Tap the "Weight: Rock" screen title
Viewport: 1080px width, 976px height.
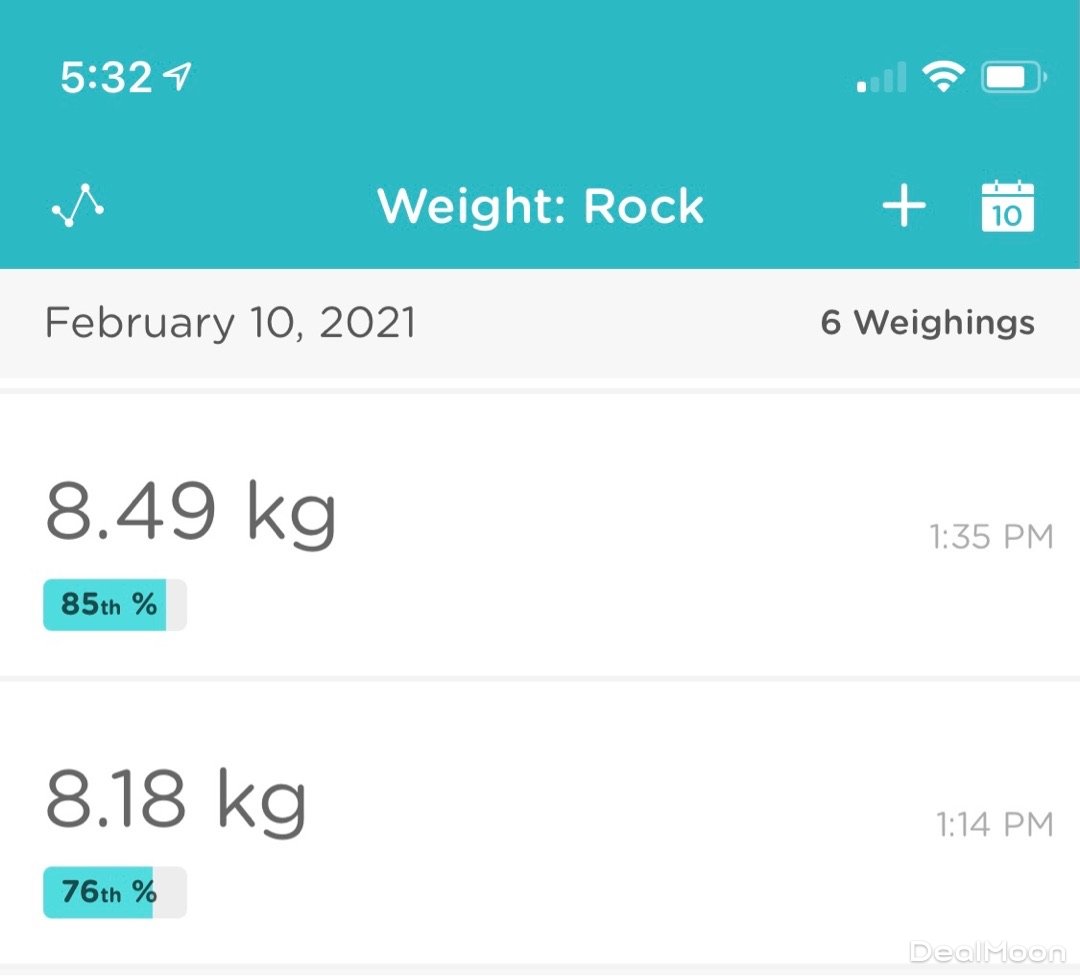tap(540, 206)
